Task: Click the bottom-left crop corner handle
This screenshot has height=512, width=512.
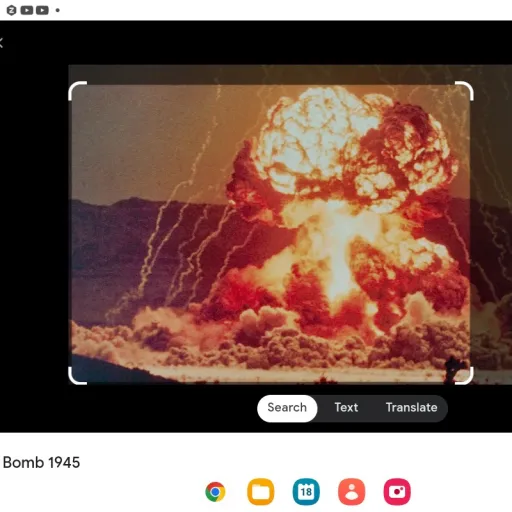Action: (x=77, y=376)
